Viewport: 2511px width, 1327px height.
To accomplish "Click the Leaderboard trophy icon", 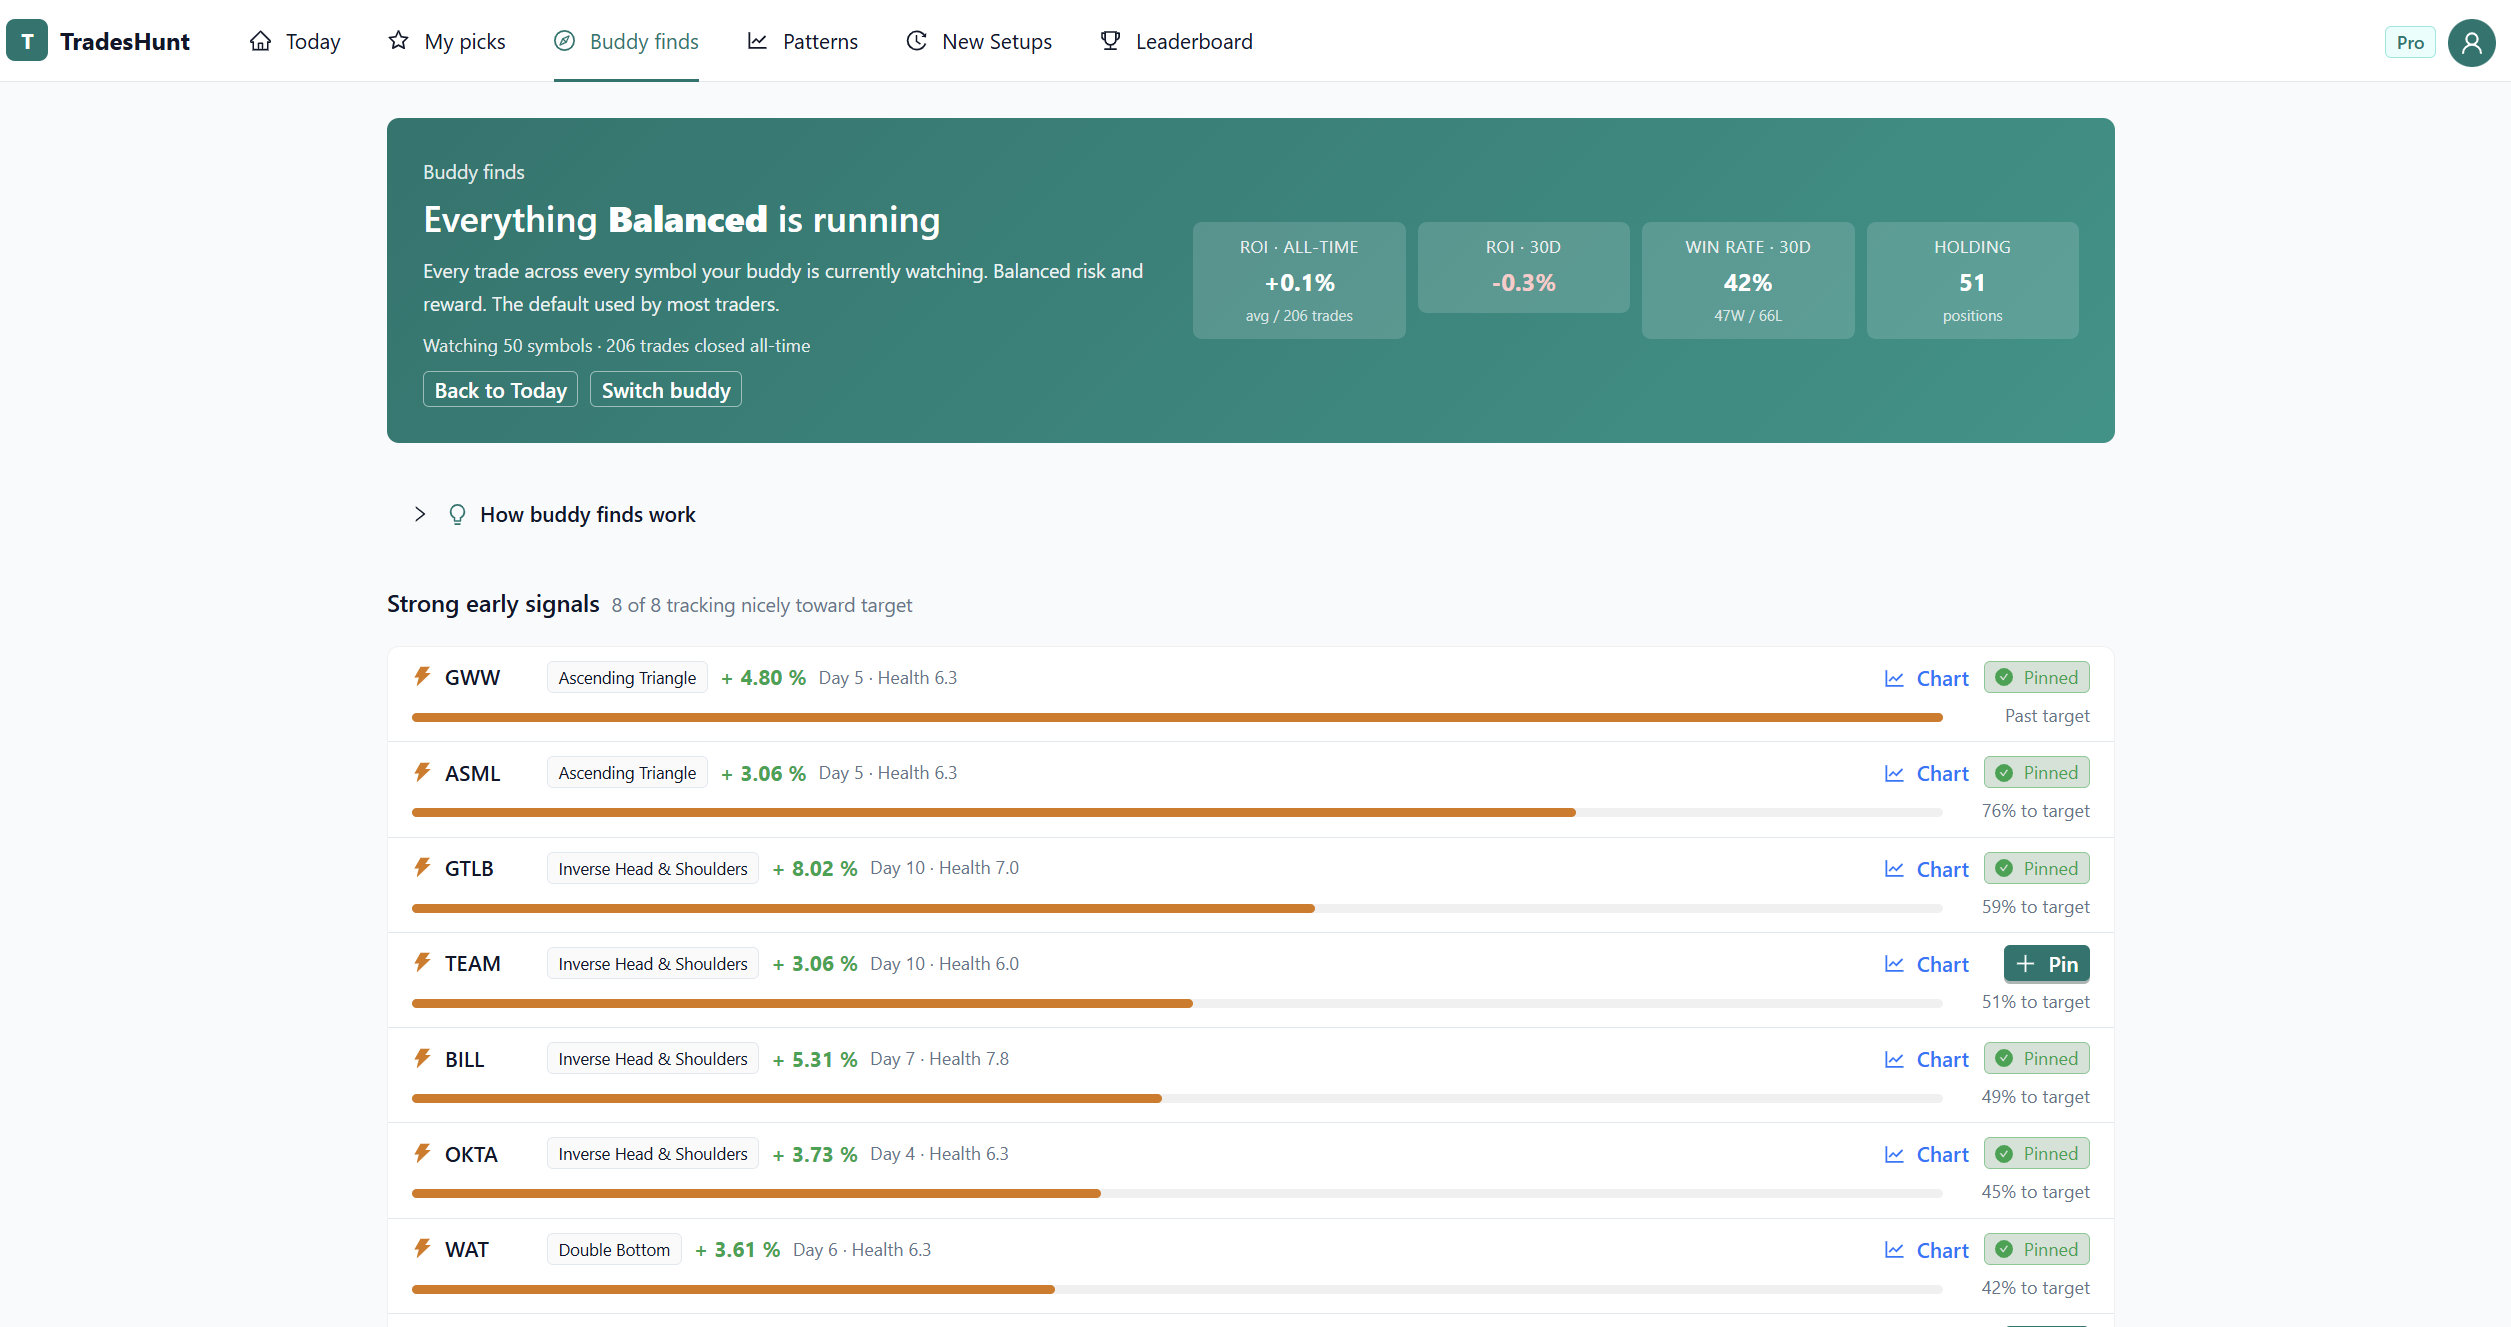I will (1110, 41).
